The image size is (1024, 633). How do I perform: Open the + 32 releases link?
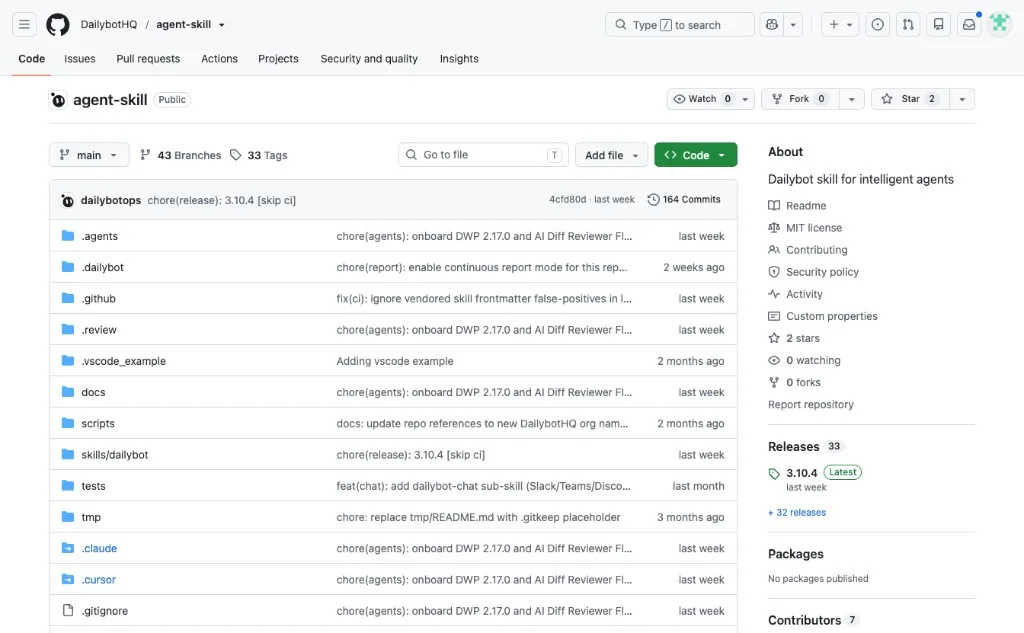click(797, 513)
